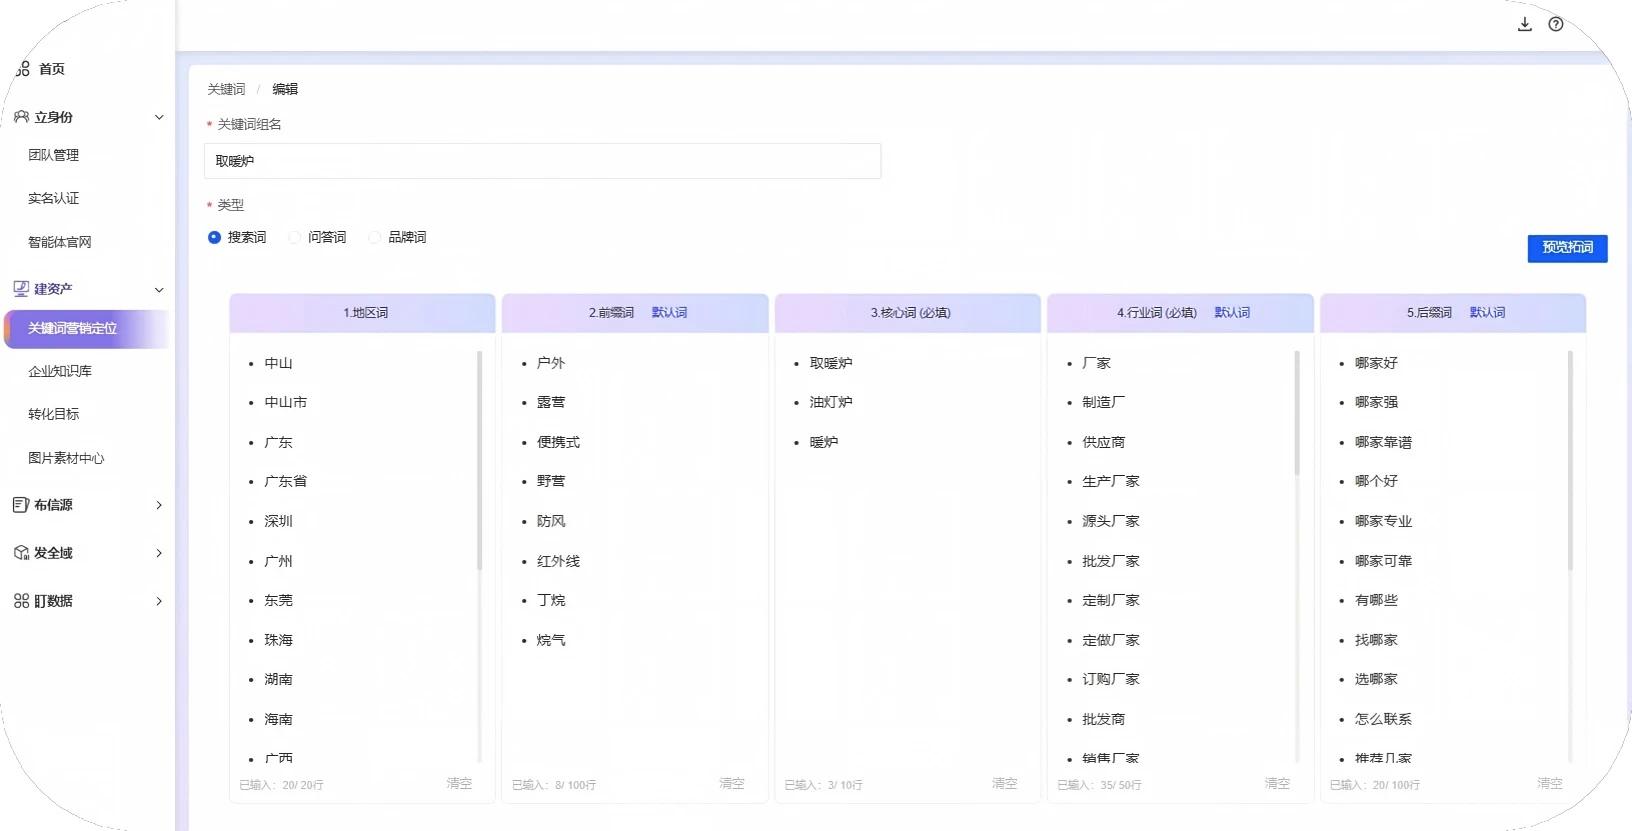The image size is (1632, 831).
Task: Click 清空 in the 前缀词 column
Action: point(732,784)
